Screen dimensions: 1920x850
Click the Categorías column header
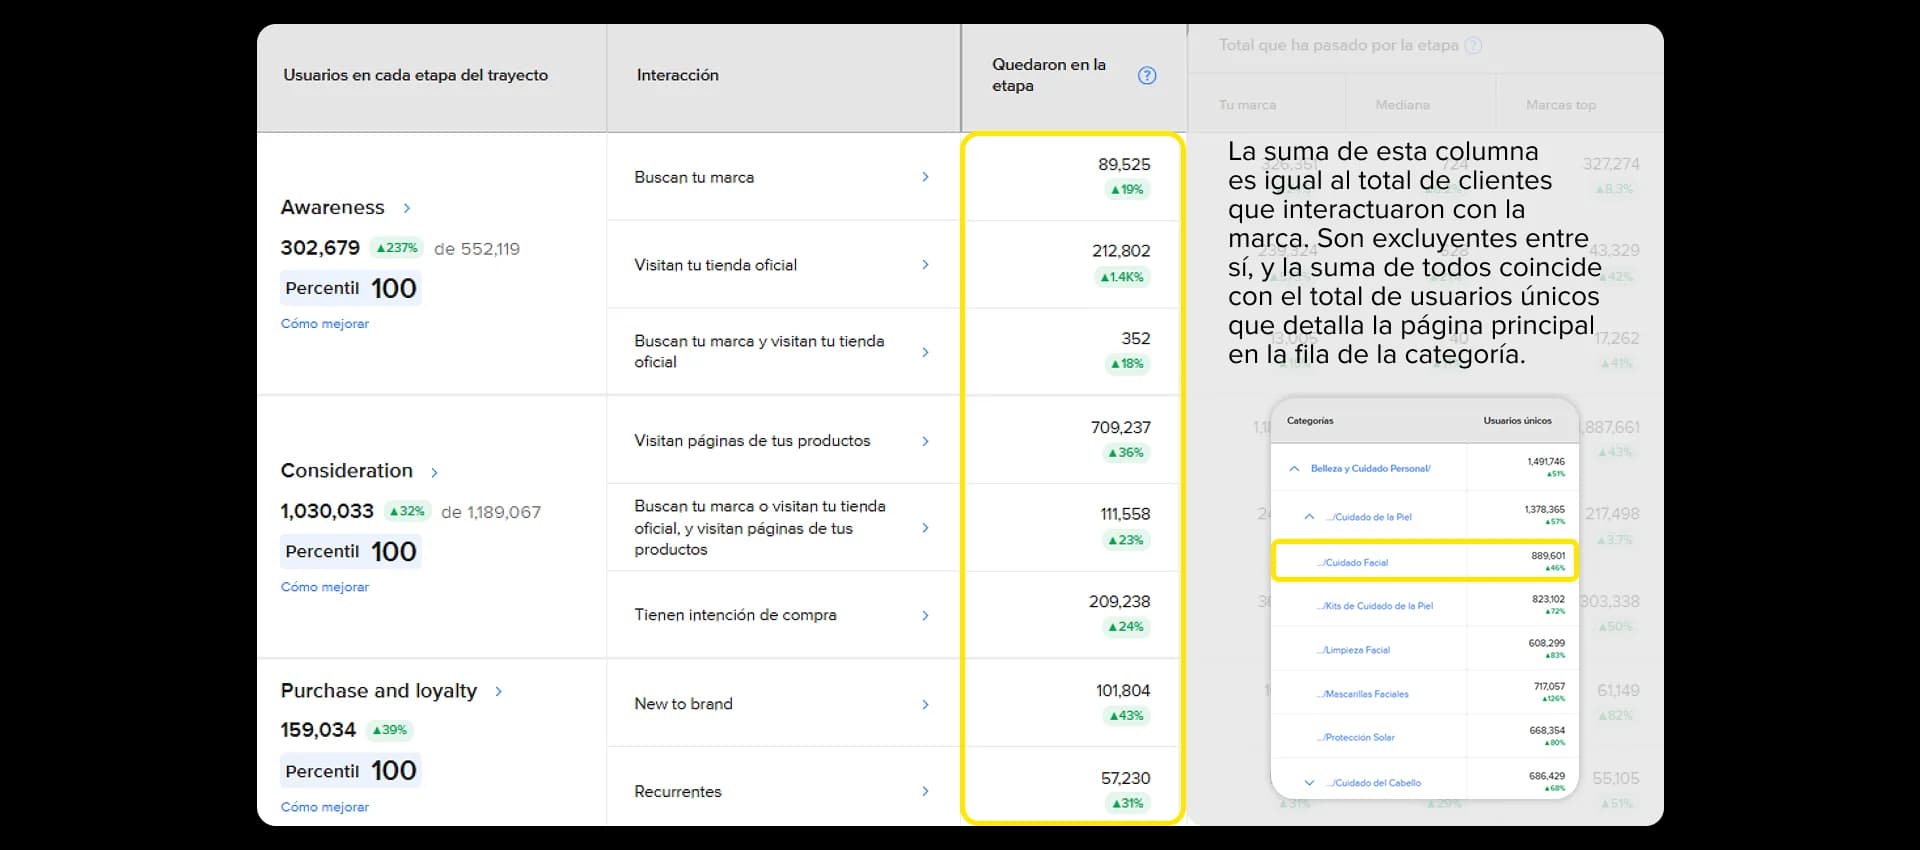pyautogui.click(x=1310, y=421)
